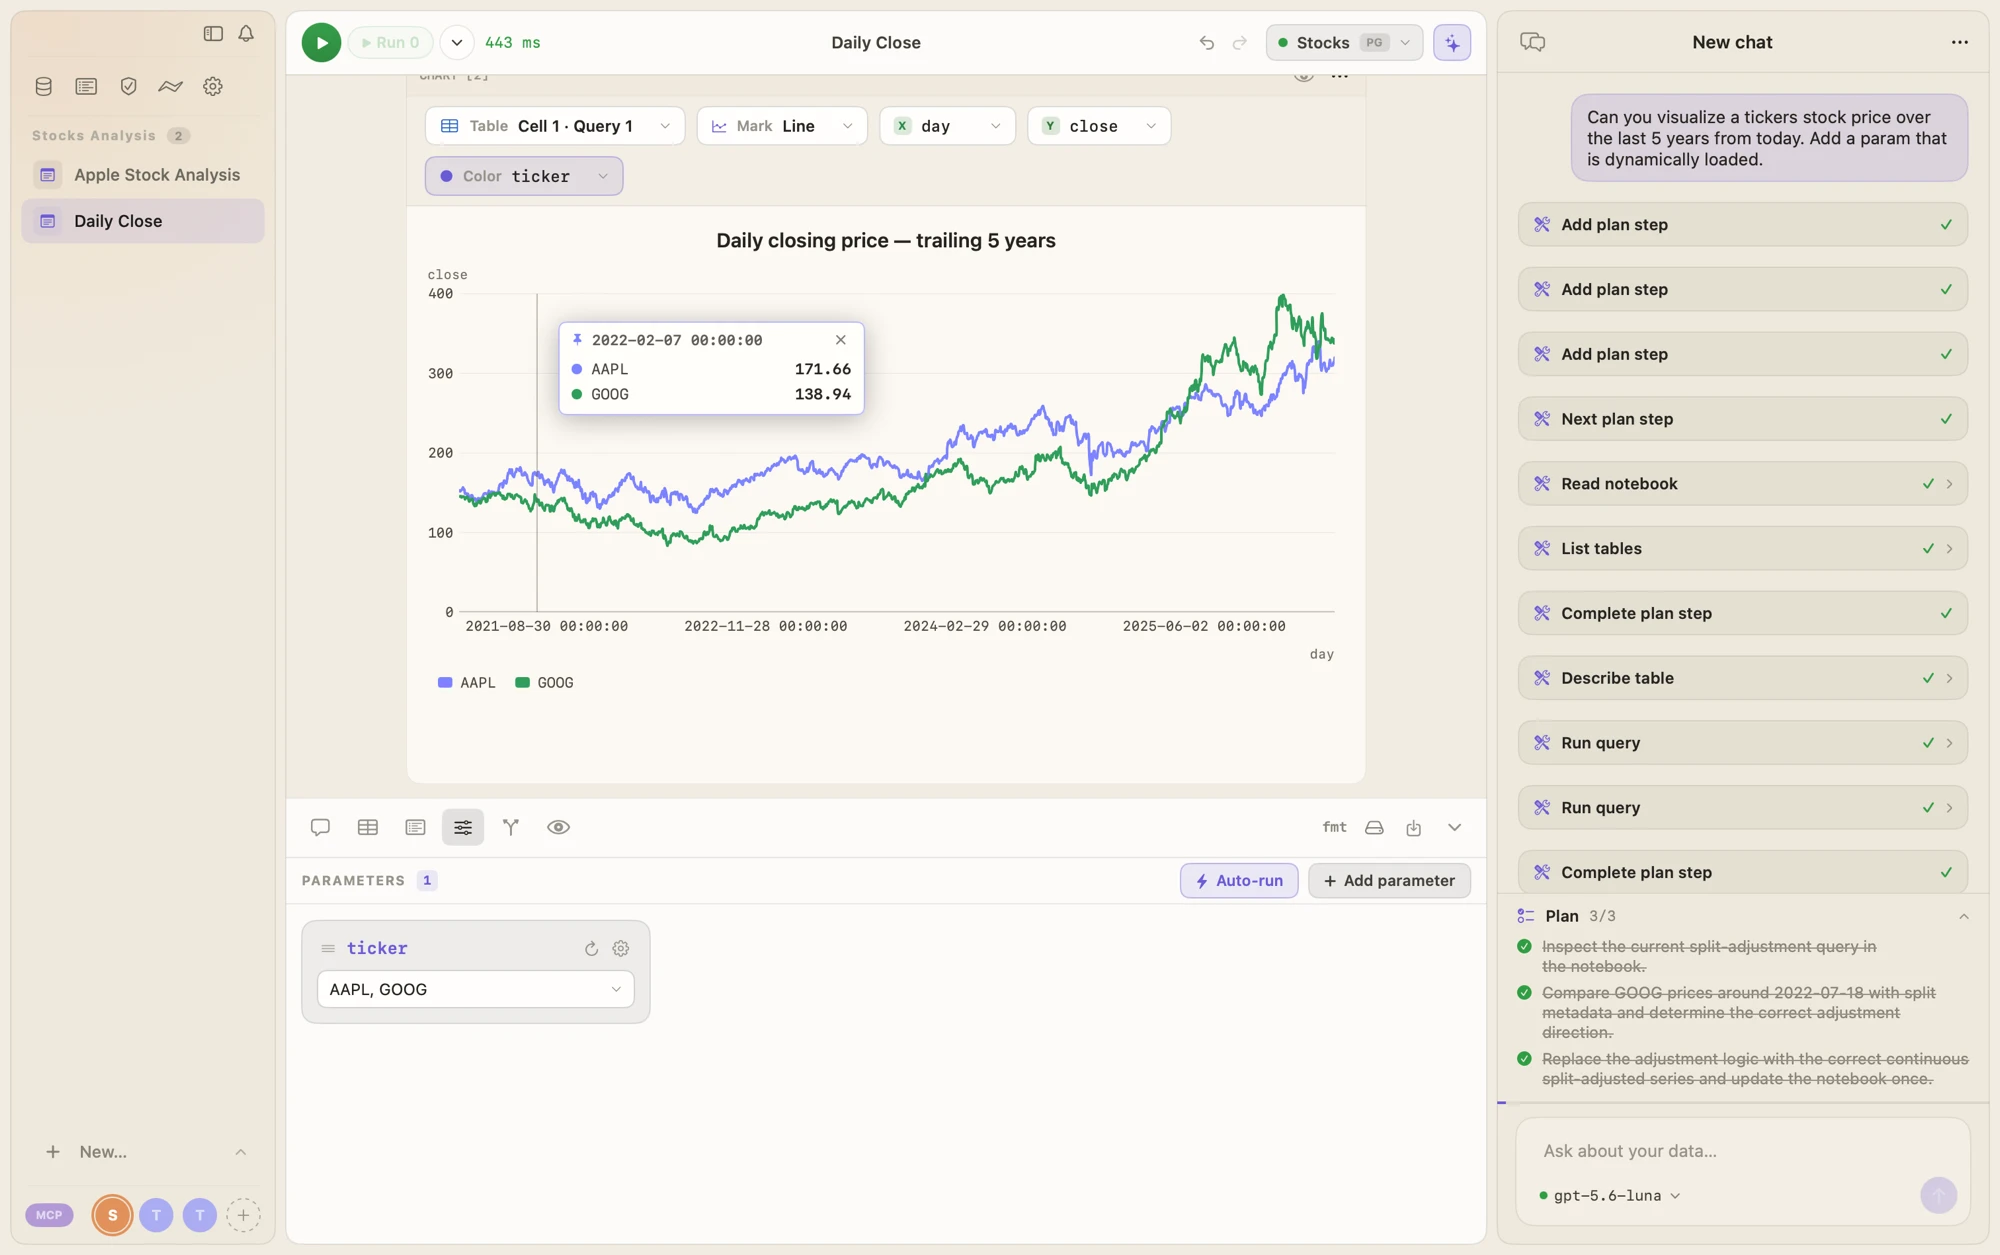This screenshot has width=2000, height=1255.
Task: Open the trend chart icon in sidebar
Action: click(170, 86)
